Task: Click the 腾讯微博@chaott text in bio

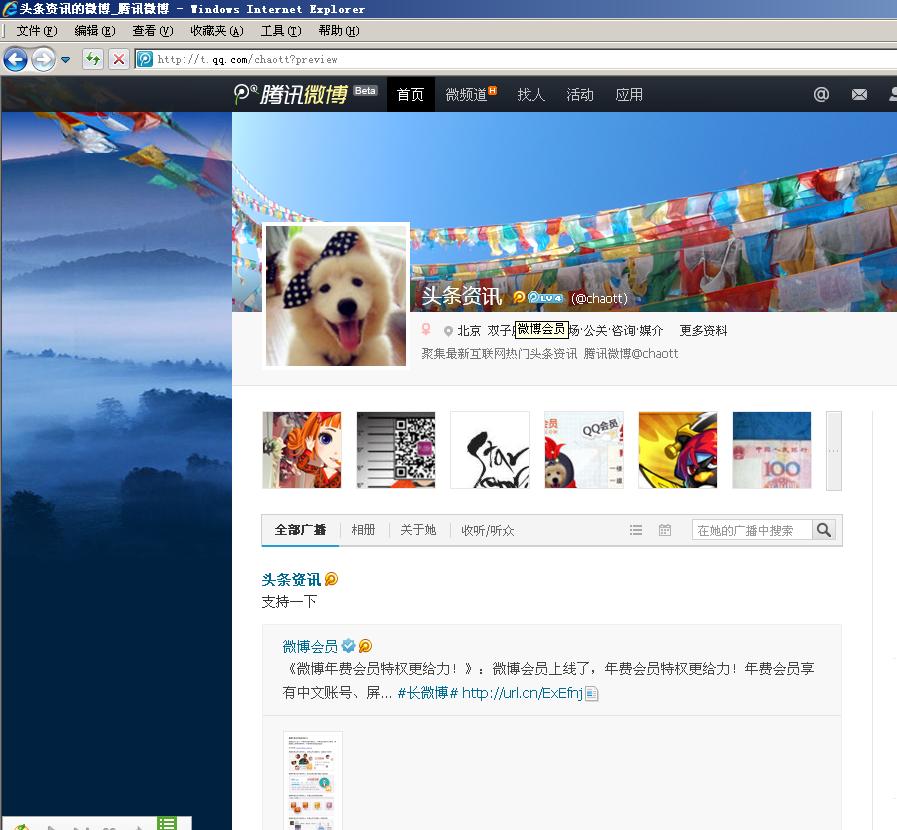Action: pyautogui.click(x=630, y=354)
